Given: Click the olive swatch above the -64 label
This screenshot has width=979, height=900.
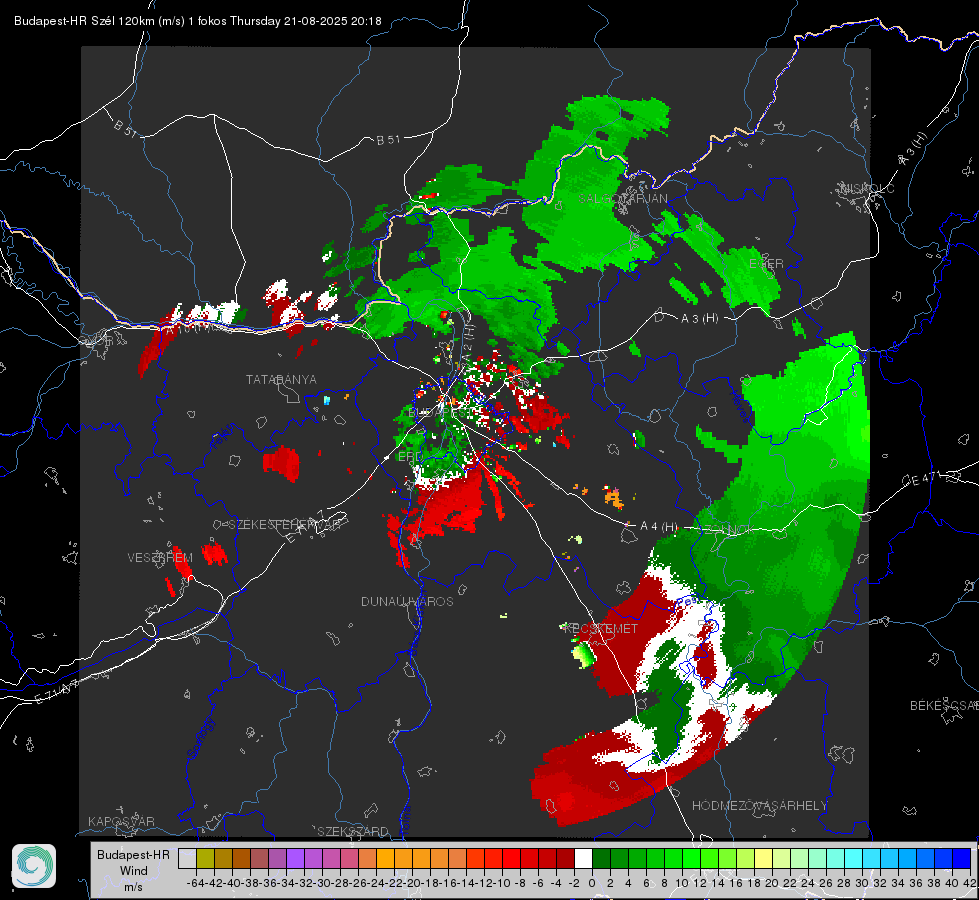Looking at the screenshot, I should pyautogui.click(x=205, y=858).
